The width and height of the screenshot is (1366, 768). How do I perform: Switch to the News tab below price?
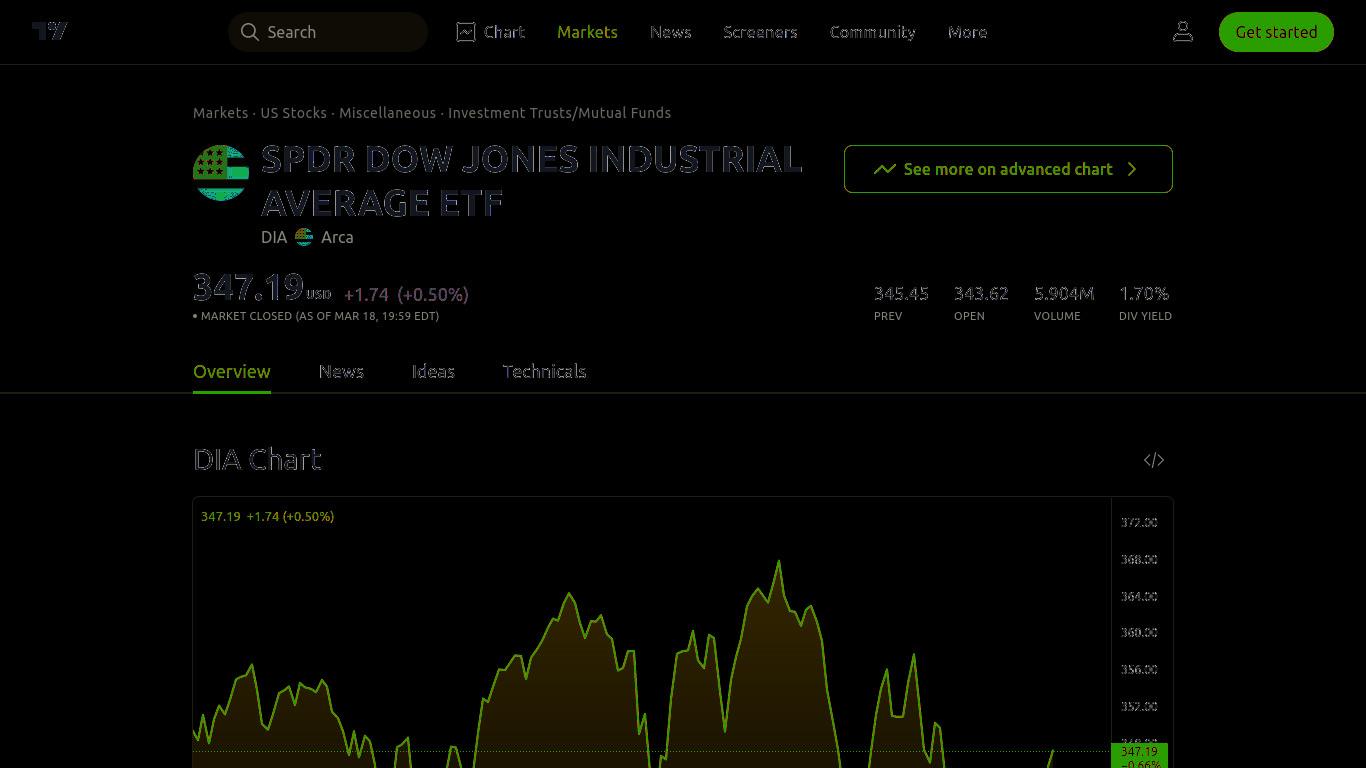click(x=341, y=371)
